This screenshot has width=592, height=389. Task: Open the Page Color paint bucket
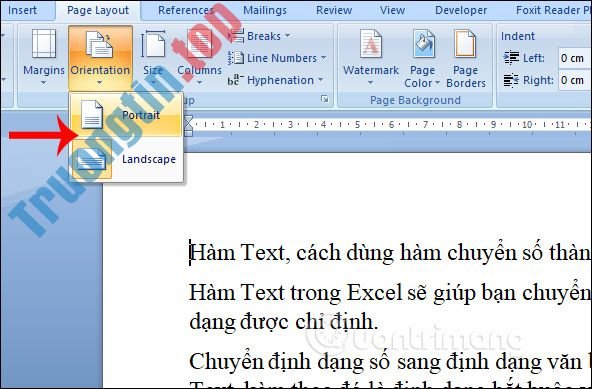423,44
